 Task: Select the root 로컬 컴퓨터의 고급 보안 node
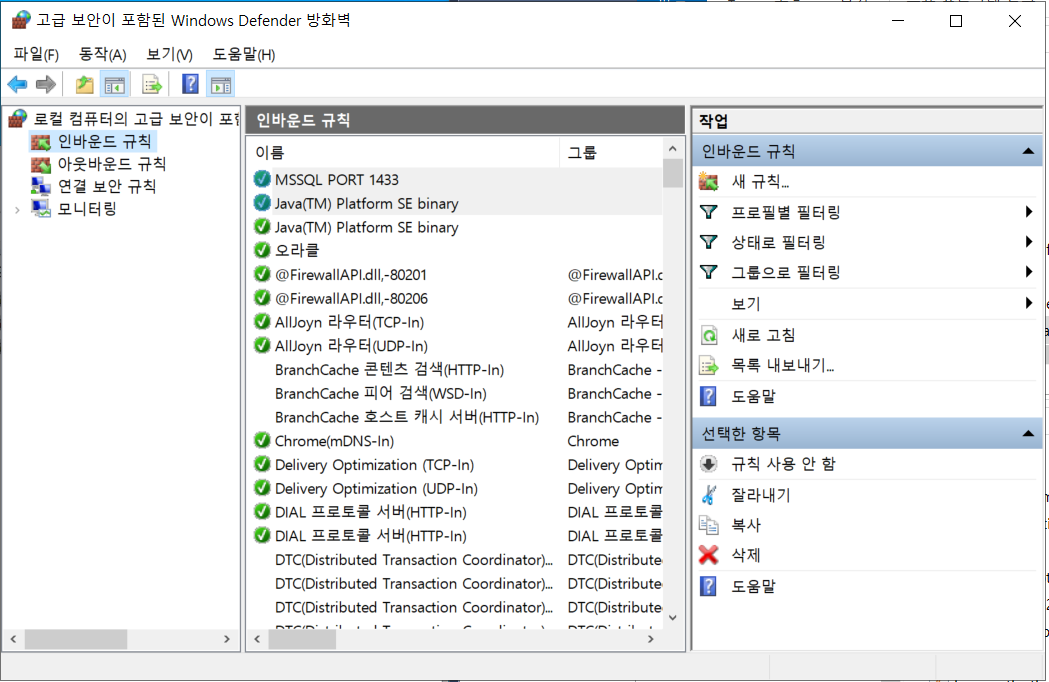(136, 119)
